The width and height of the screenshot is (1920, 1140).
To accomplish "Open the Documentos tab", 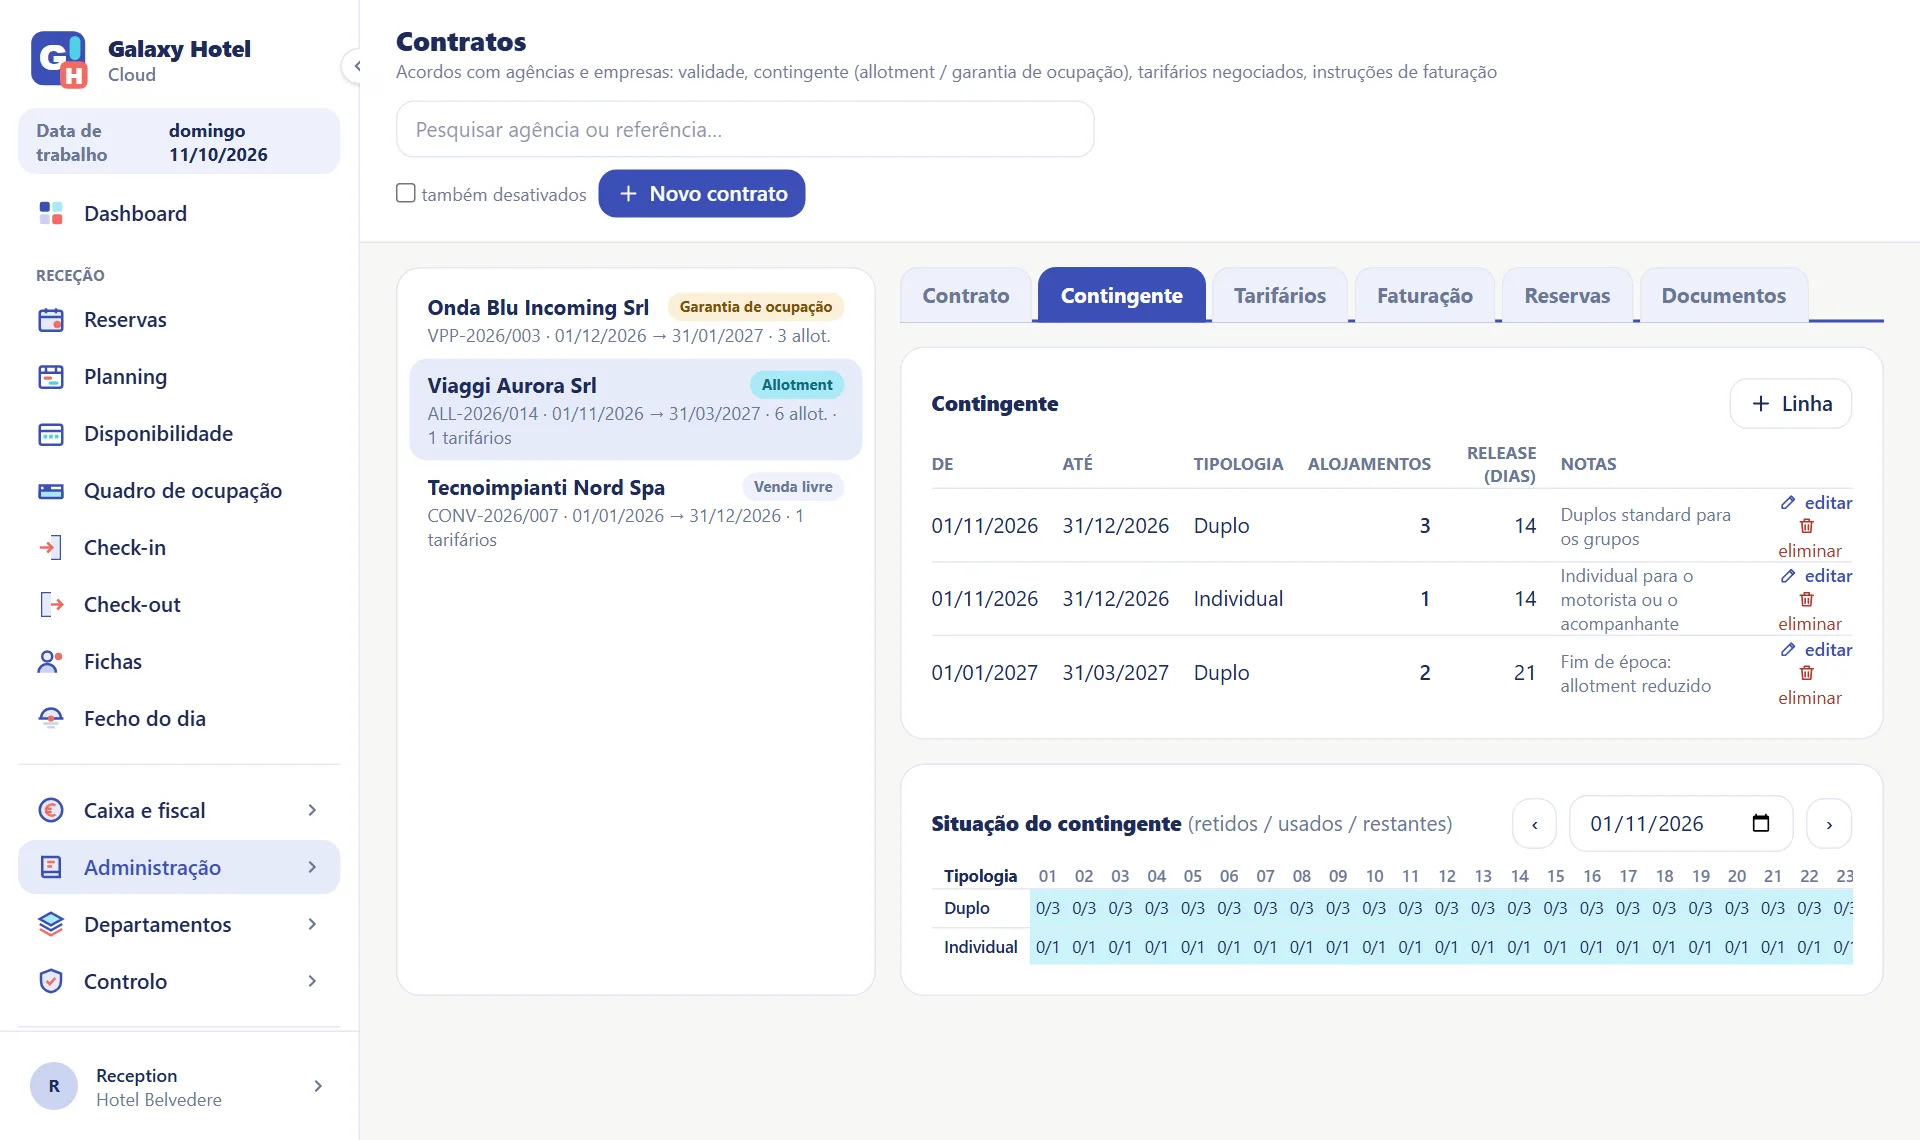I will point(1723,295).
